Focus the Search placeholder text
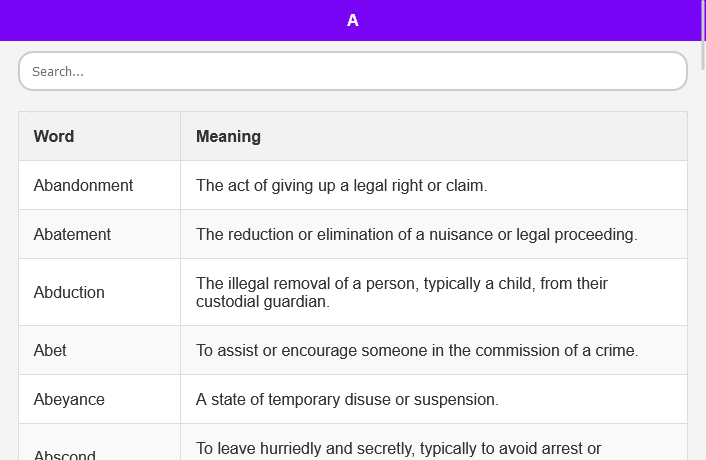The image size is (706, 460). [x=58, y=72]
